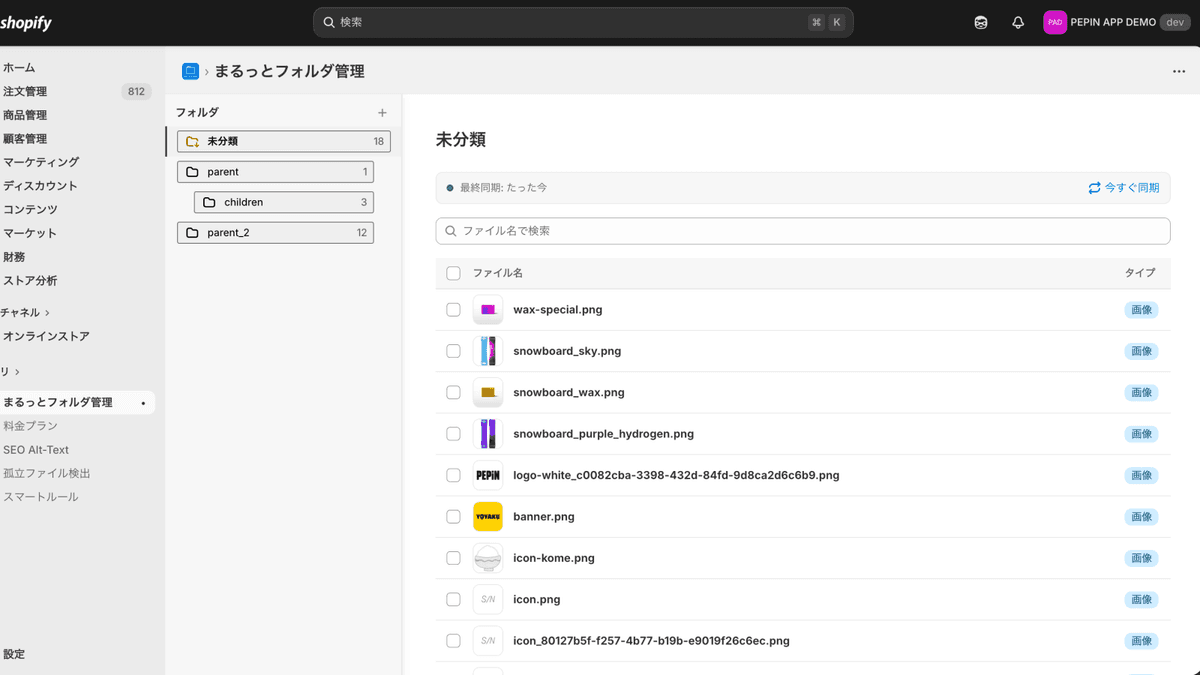Click the plus icon to add new folder
This screenshot has height=675, width=1200.
coord(382,112)
